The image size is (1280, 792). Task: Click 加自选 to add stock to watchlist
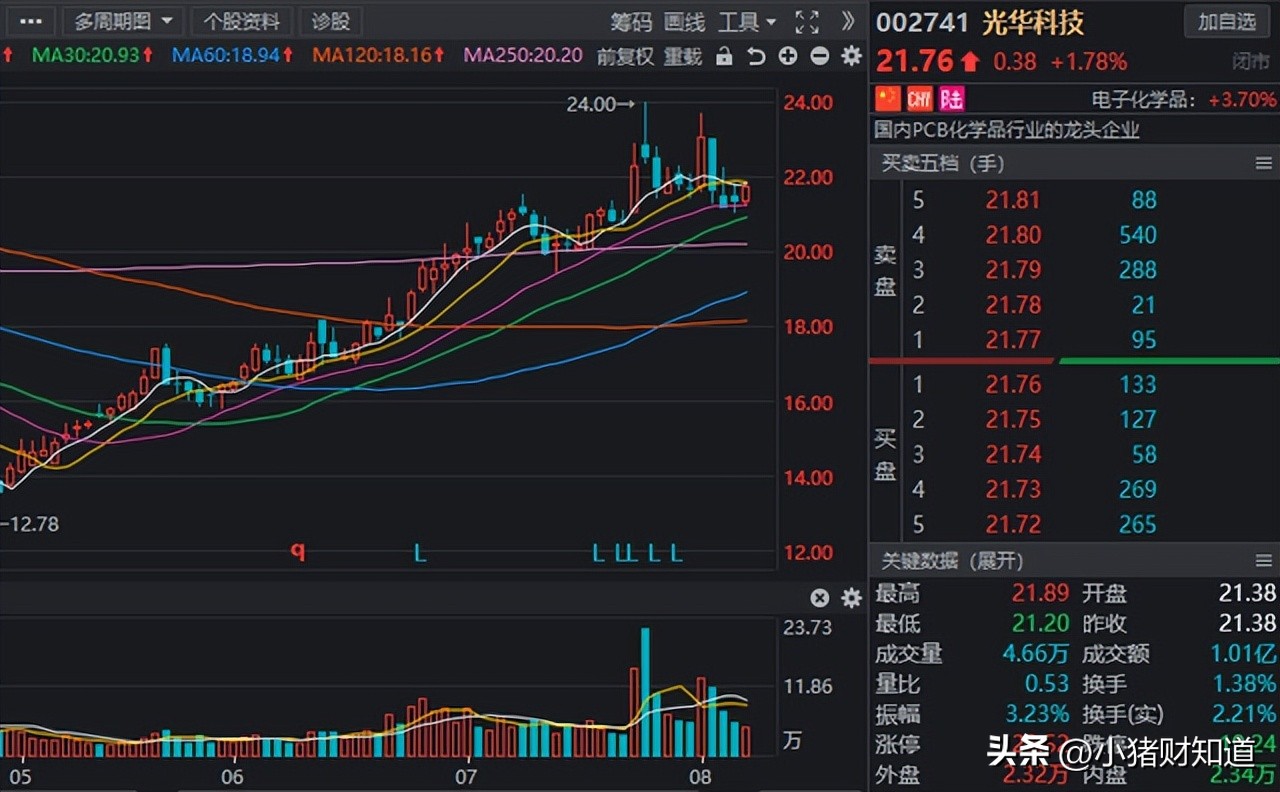[1226, 21]
